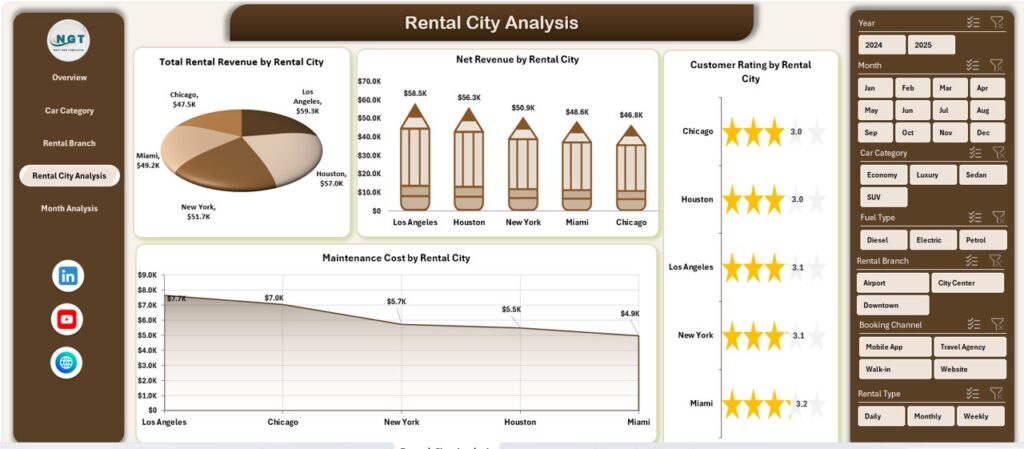Clear the Rental Branch slicer filter

tap(995, 260)
